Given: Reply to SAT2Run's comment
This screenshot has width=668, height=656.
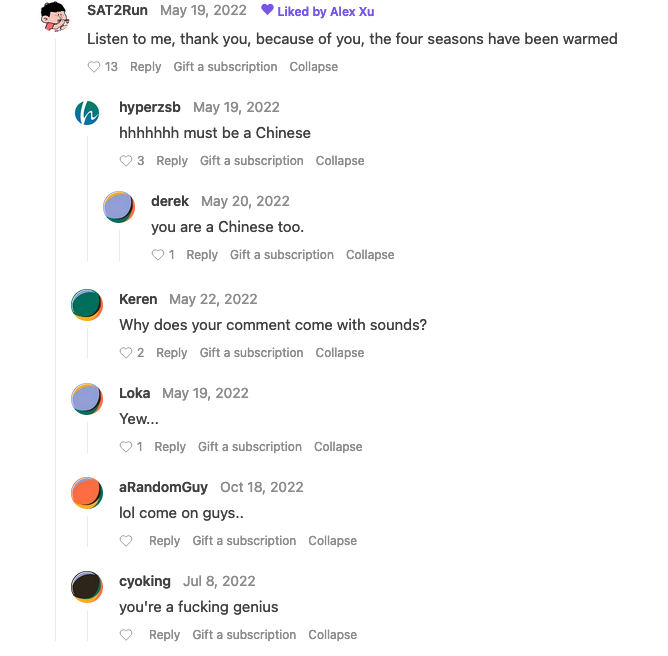Looking at the screenshot, I should [x=146, y=67].
